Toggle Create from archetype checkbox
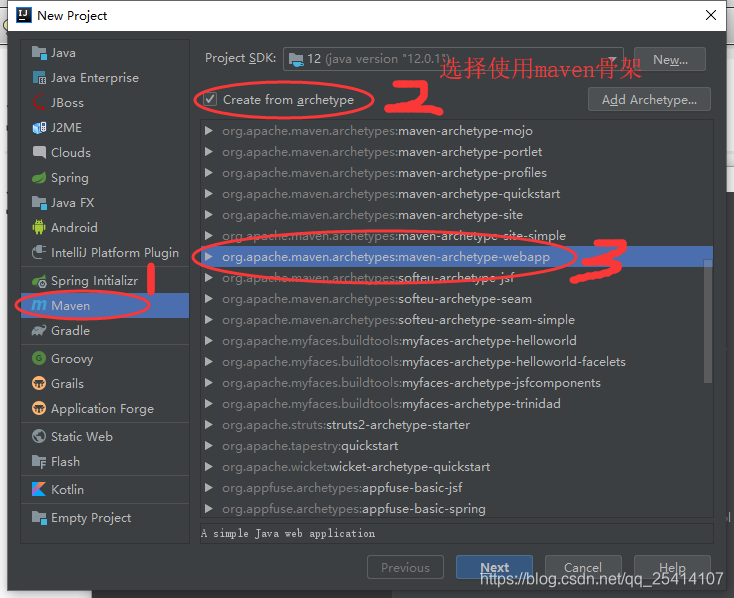 click(x=210, y=99)
